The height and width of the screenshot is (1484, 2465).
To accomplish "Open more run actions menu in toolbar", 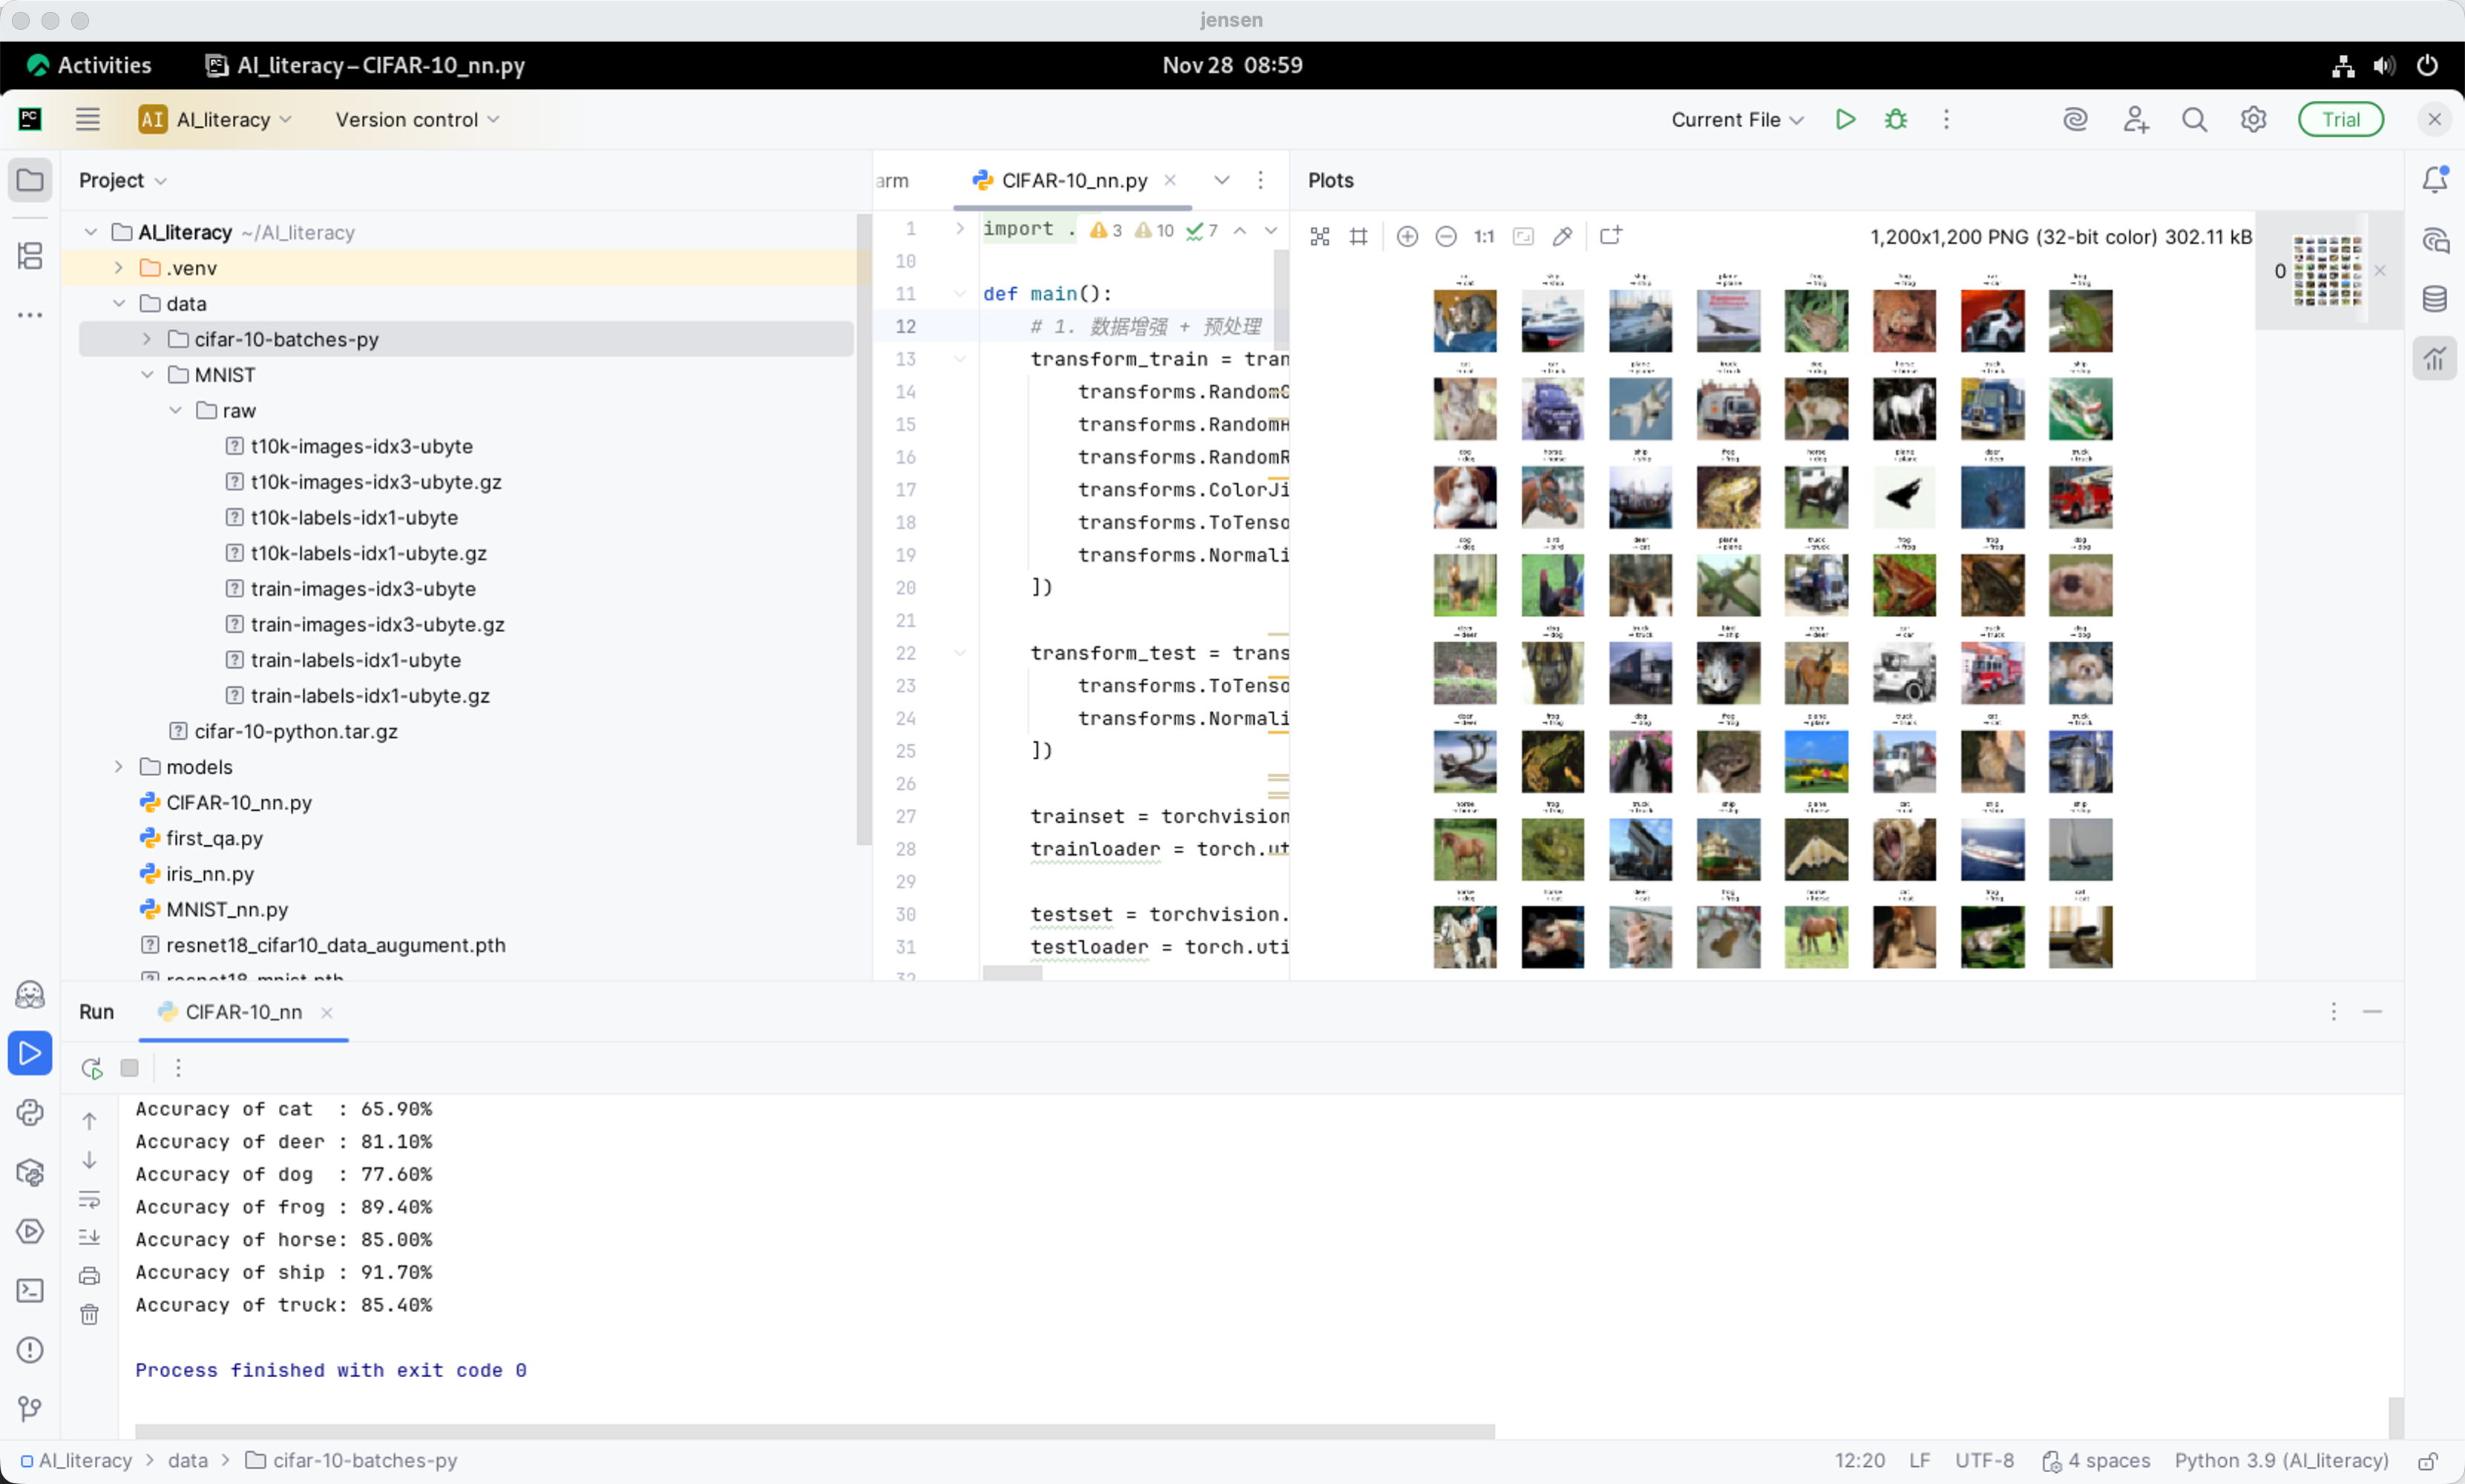I will 1945,119.
